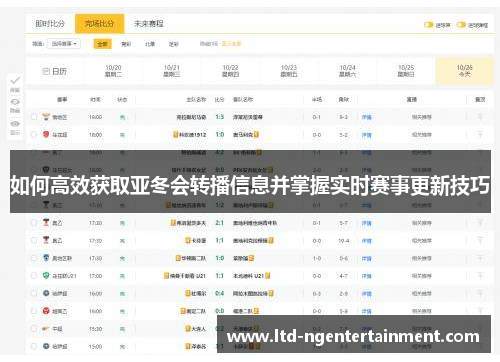Open 详情 link for the 19:00 1:3 match
This screenshot has width=500, height=362.
click(x=367, y=117)
